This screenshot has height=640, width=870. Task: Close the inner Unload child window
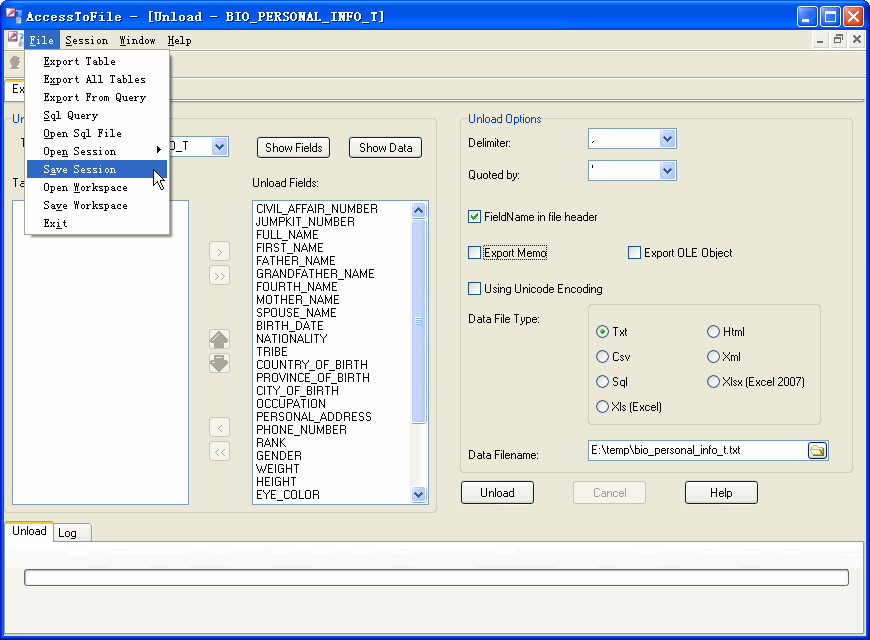coord(857,39)
